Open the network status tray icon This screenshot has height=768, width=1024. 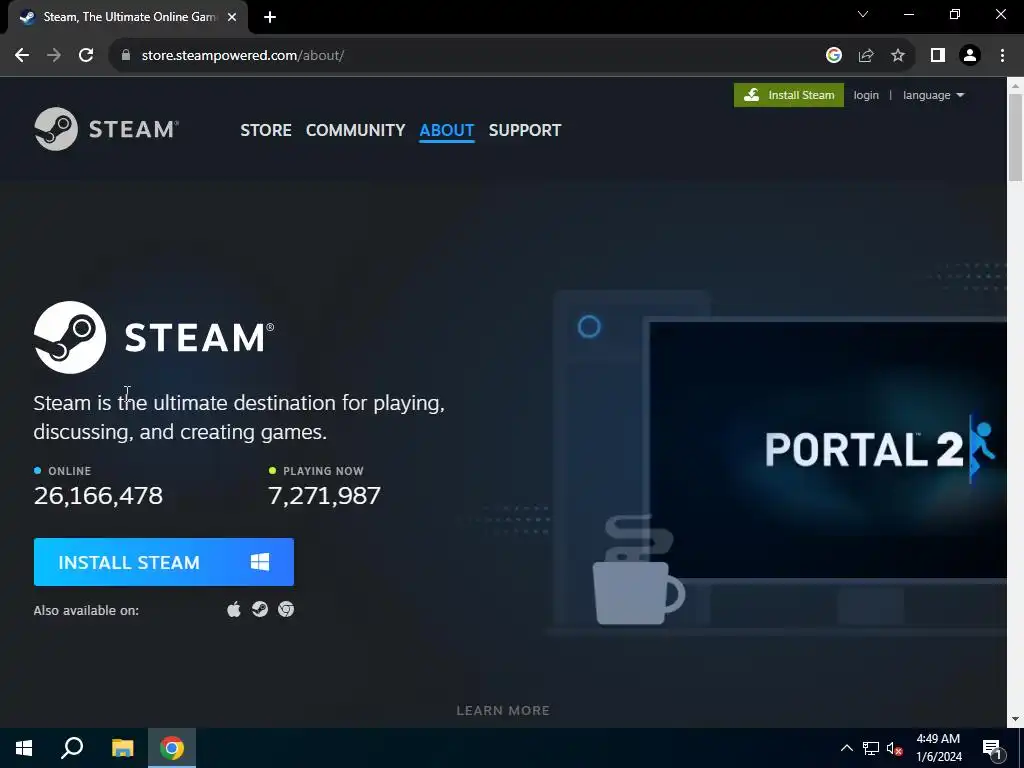pyautogui.click(x=871, y=748)
